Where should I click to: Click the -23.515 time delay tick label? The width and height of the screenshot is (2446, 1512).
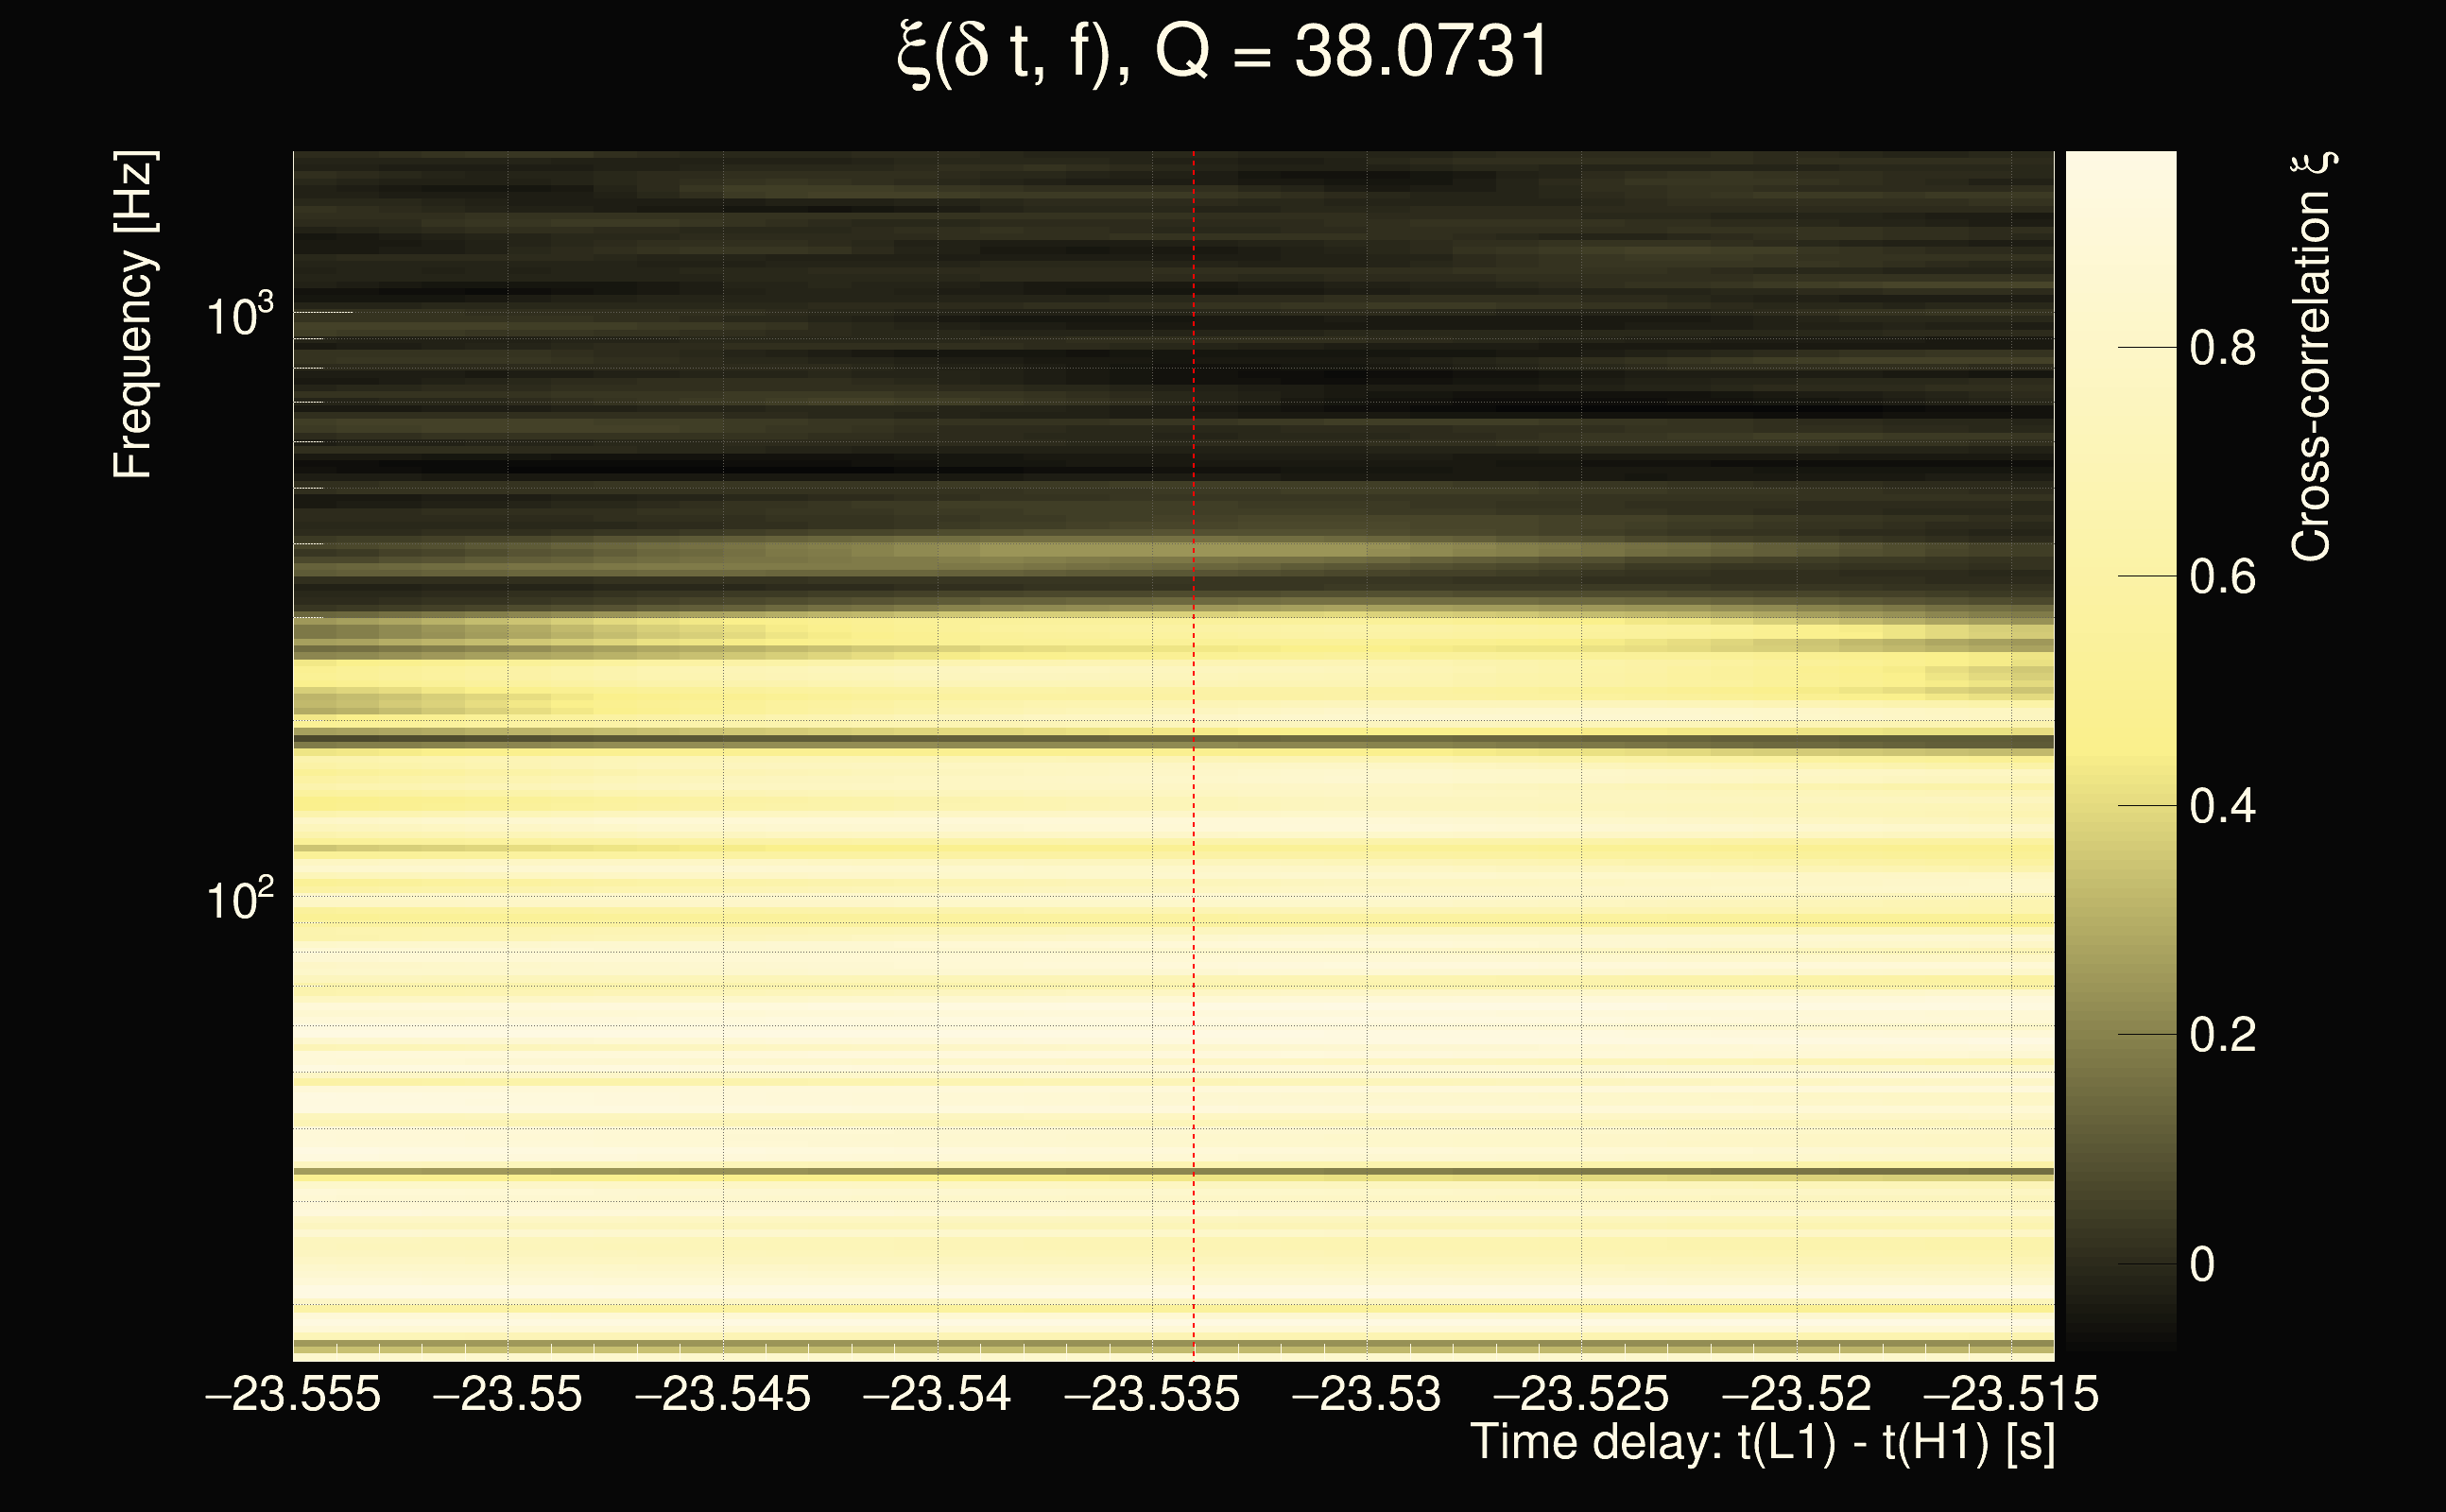click(2010, 1394)
